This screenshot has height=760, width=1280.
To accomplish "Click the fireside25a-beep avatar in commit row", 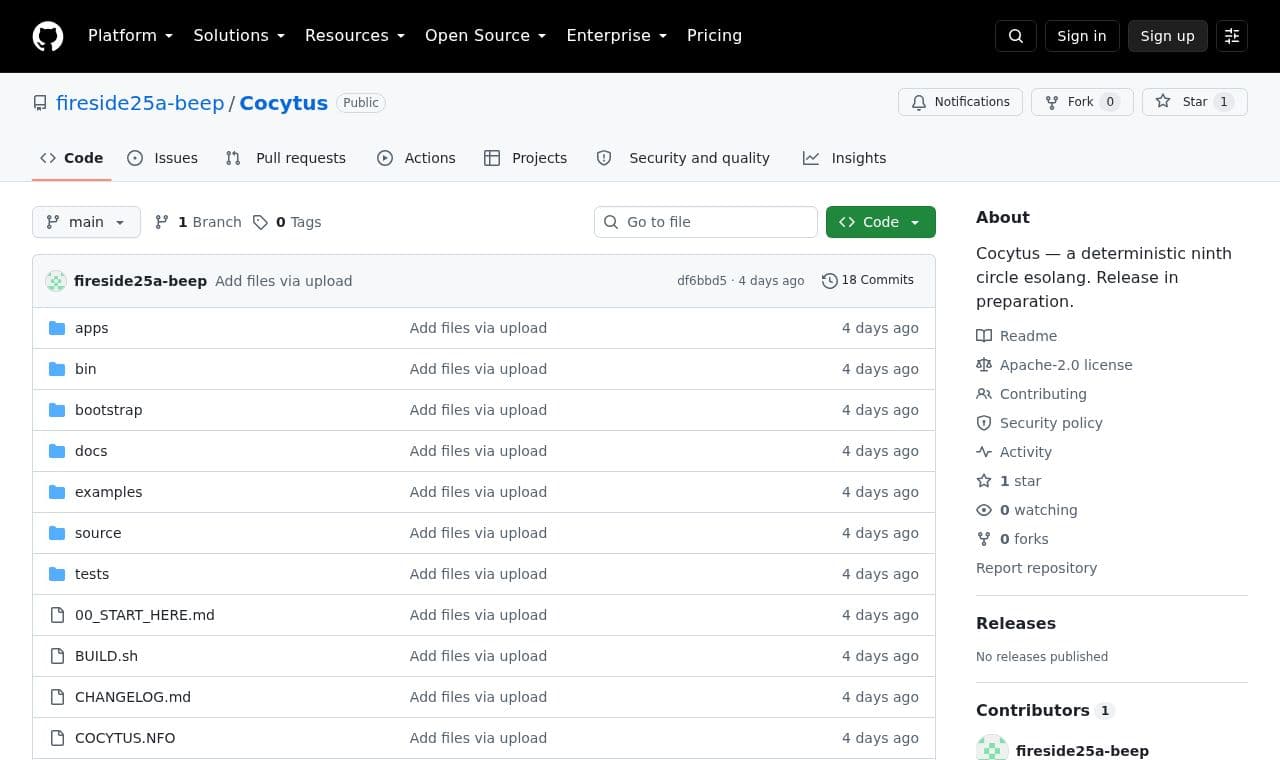I will [x=56, y=281].
